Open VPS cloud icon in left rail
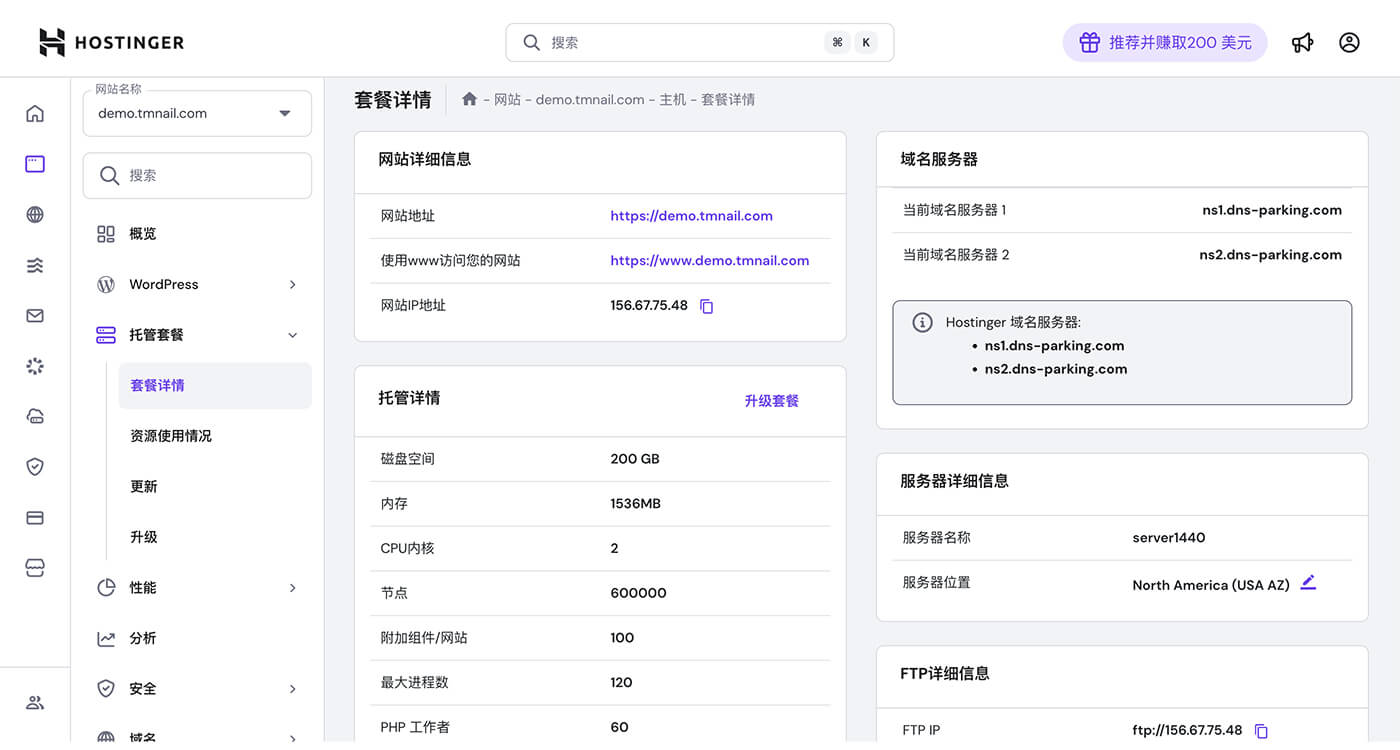Viewport: 1400px width, 750px height. click(x=35, y=417)
